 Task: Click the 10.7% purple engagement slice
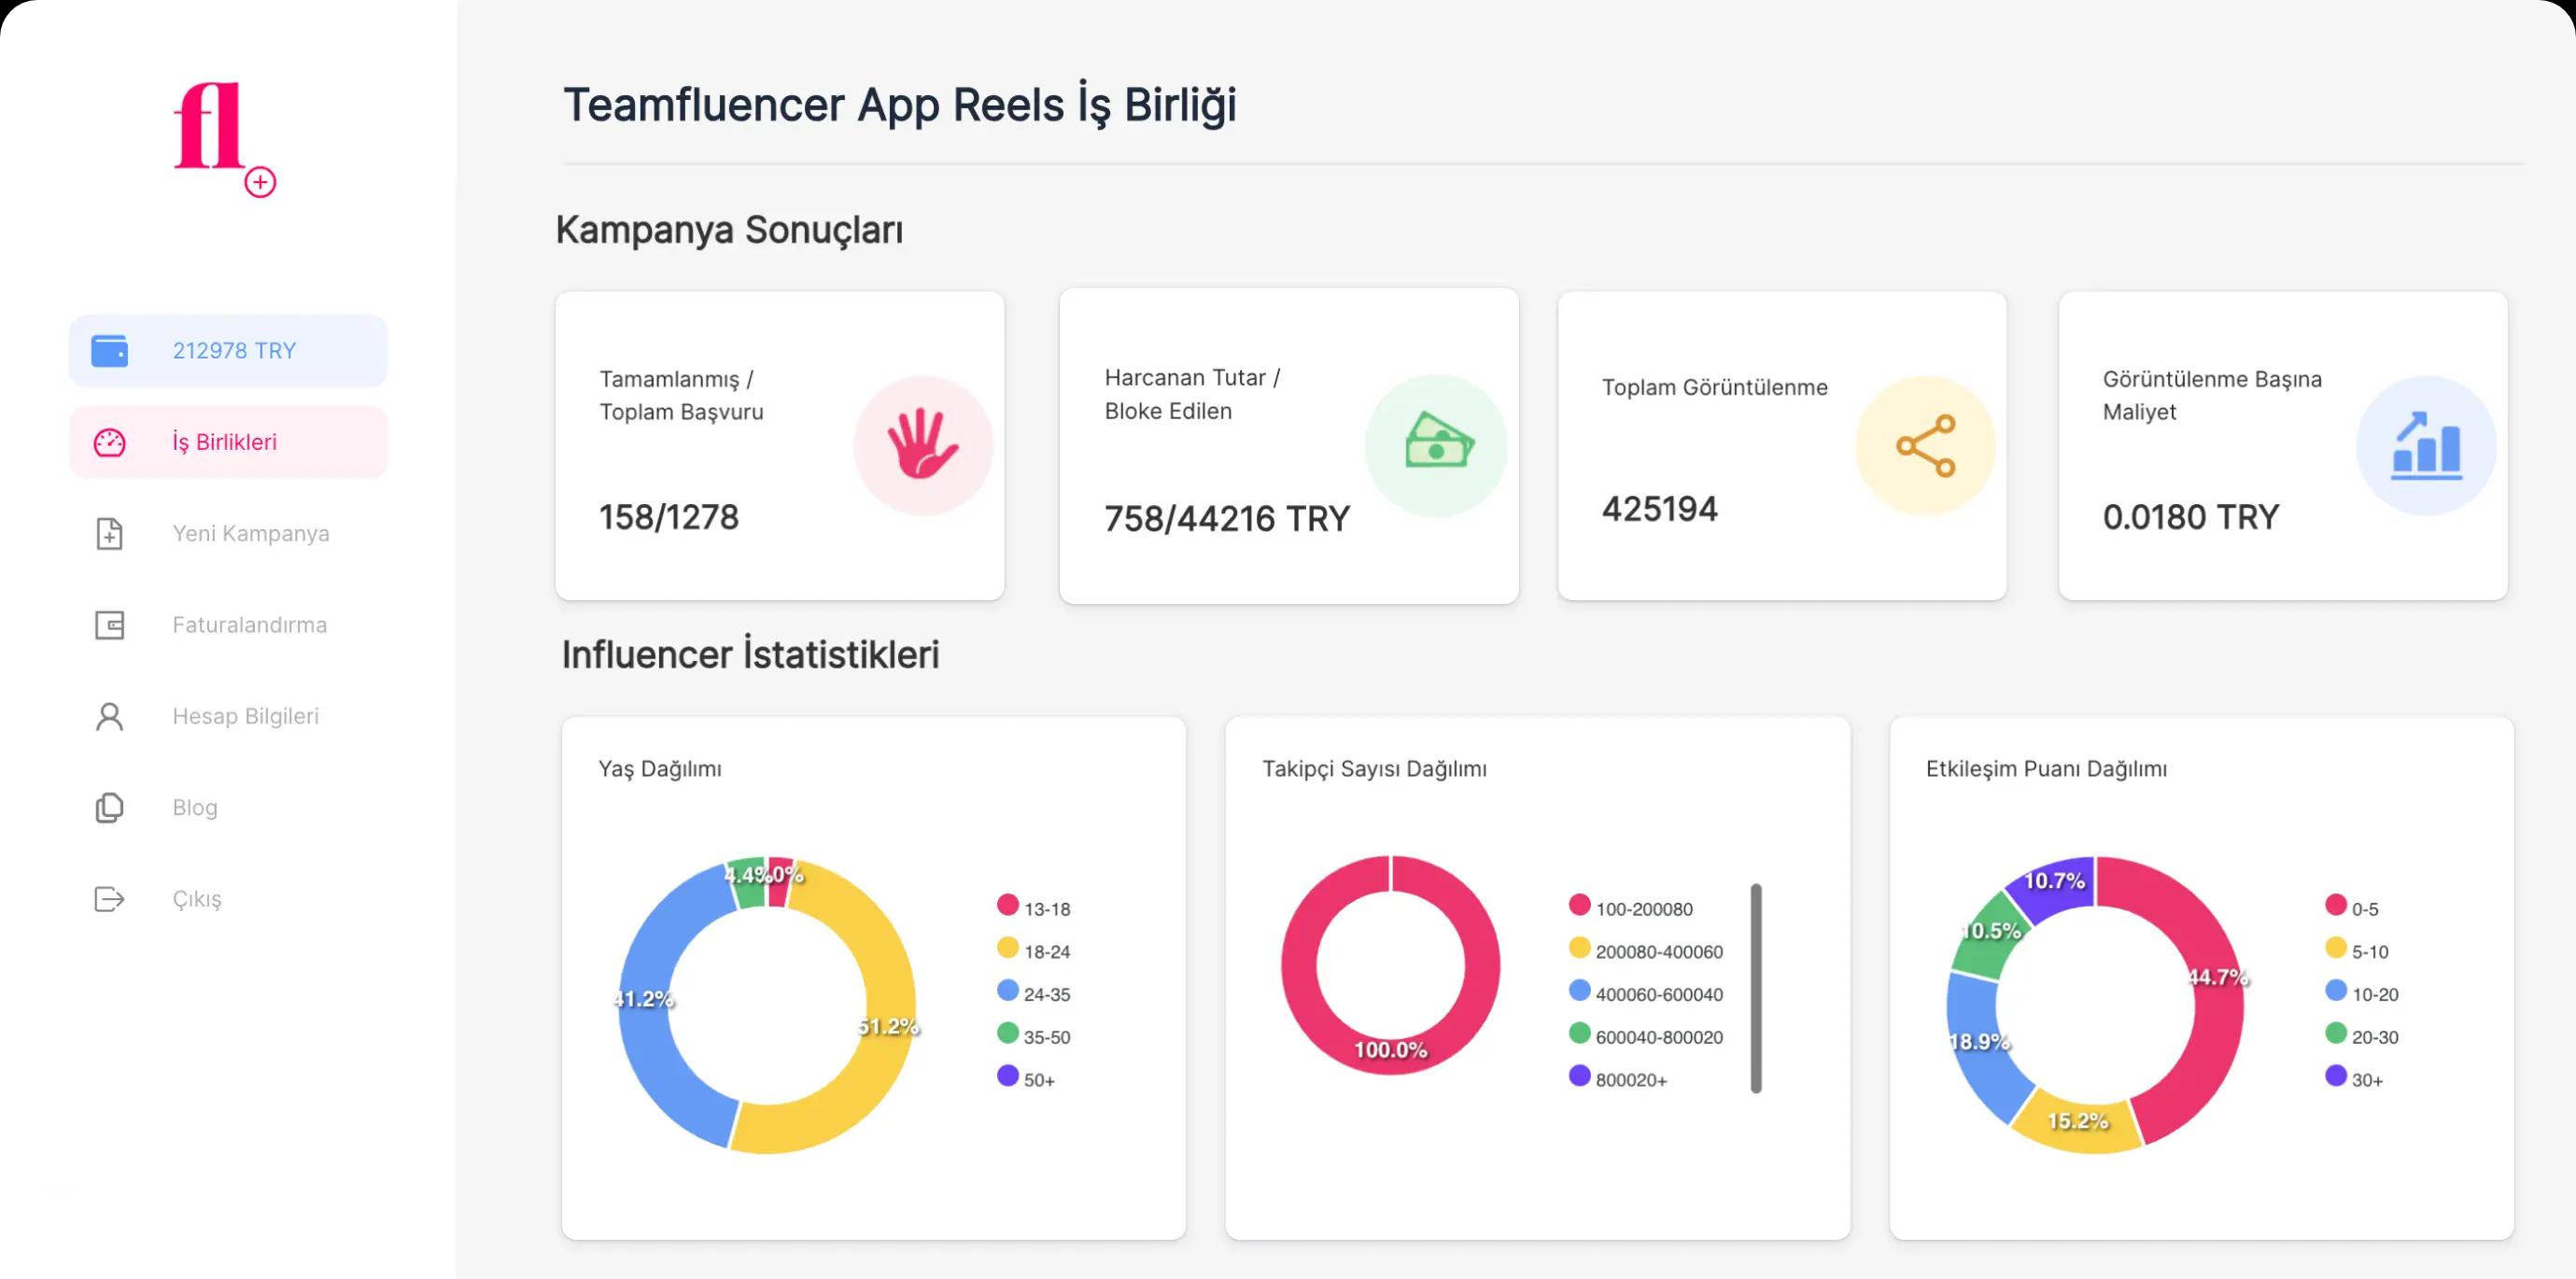click(2054, 882)
